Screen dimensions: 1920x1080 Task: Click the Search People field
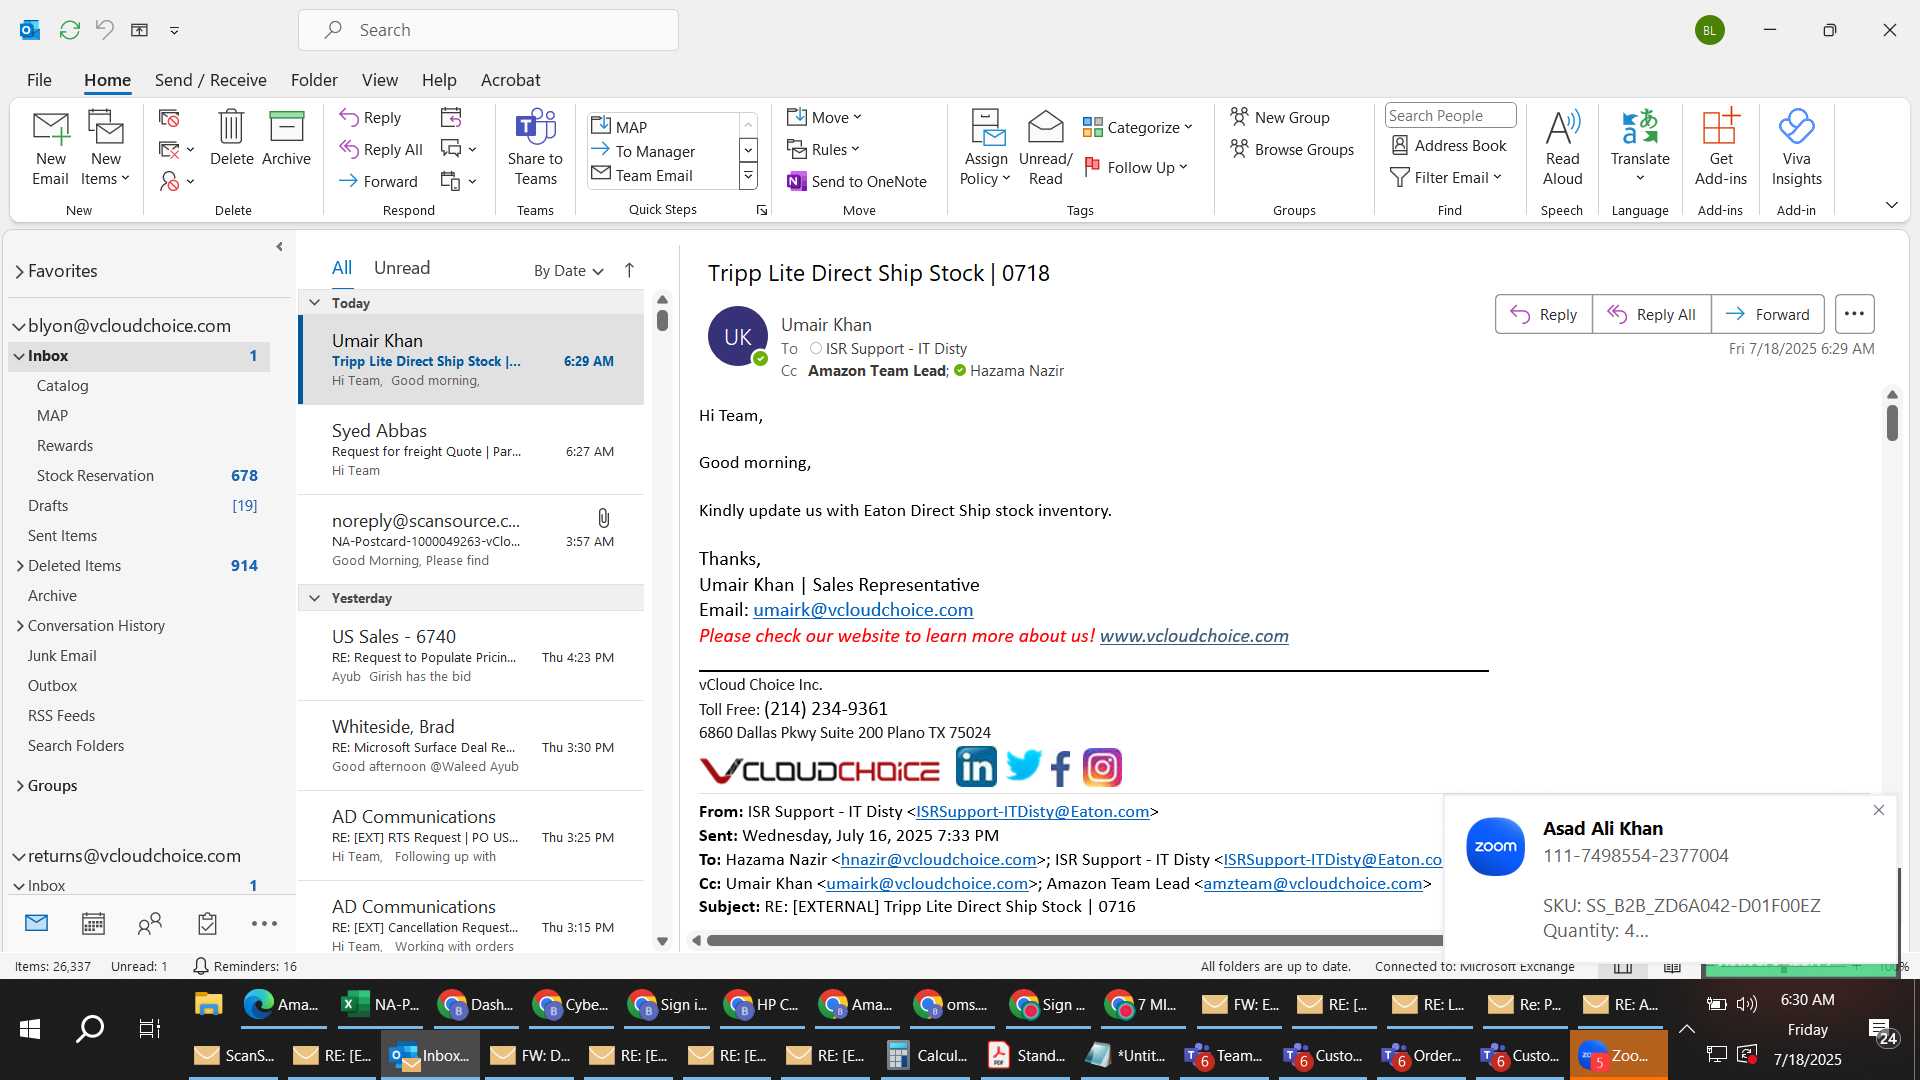click(1450, 116)
